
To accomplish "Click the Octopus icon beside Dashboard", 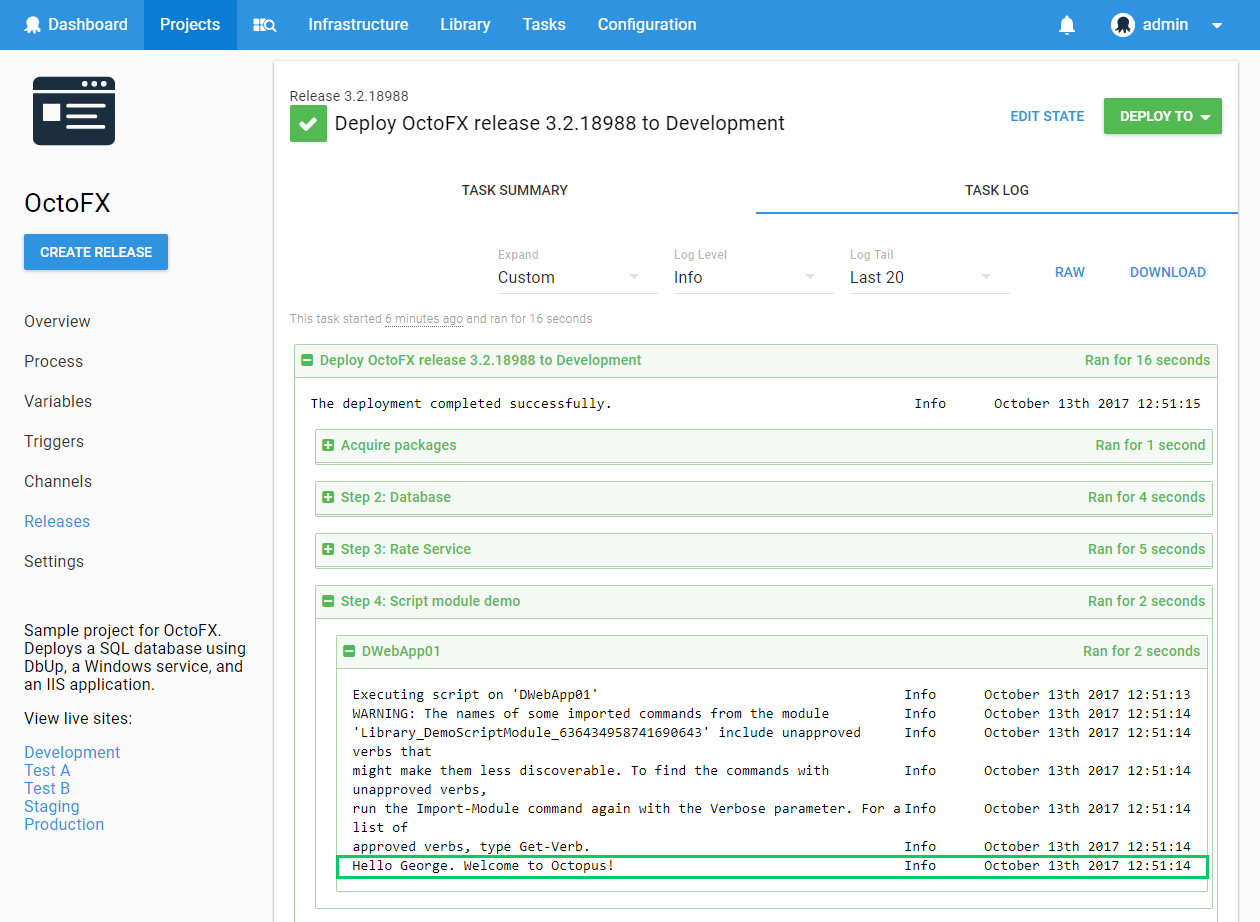I will (x=34, y=25).
